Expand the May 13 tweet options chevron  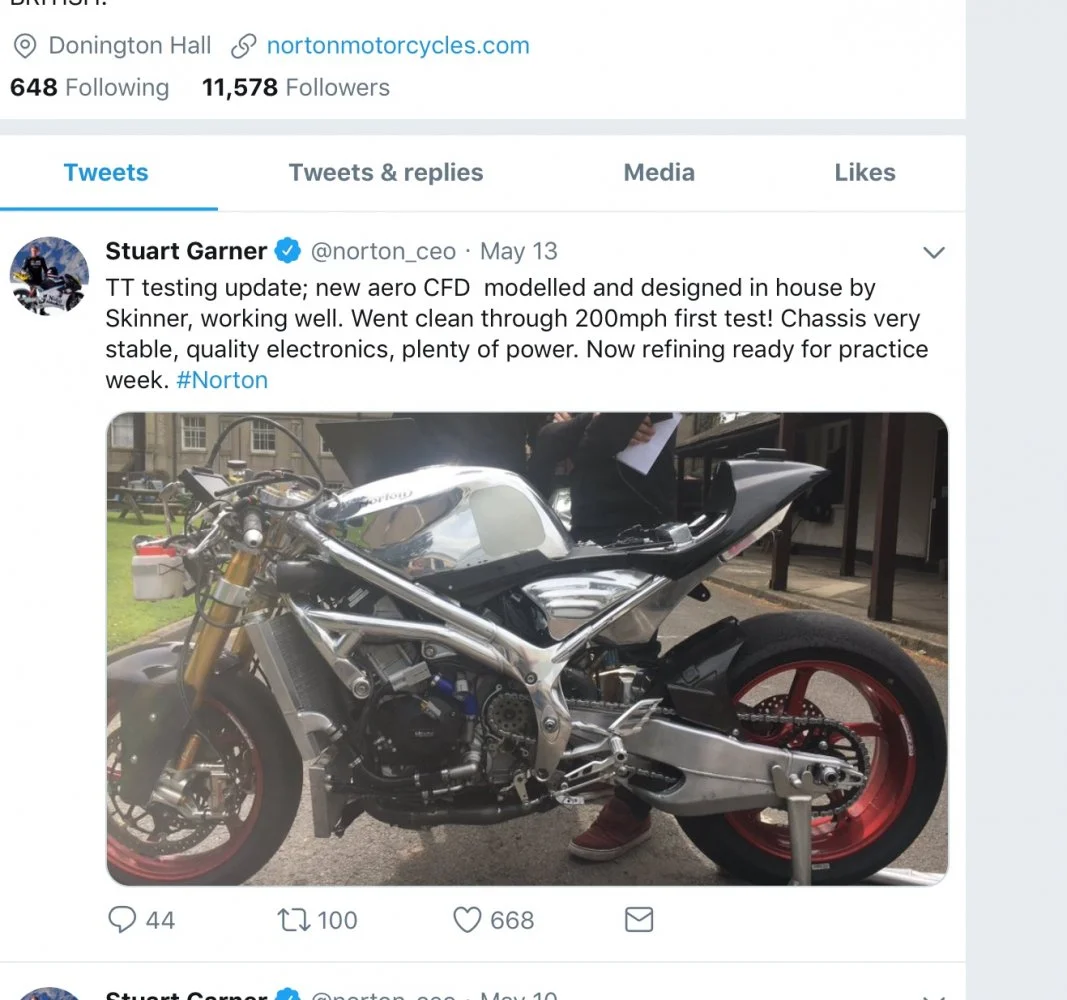point(934,252)
